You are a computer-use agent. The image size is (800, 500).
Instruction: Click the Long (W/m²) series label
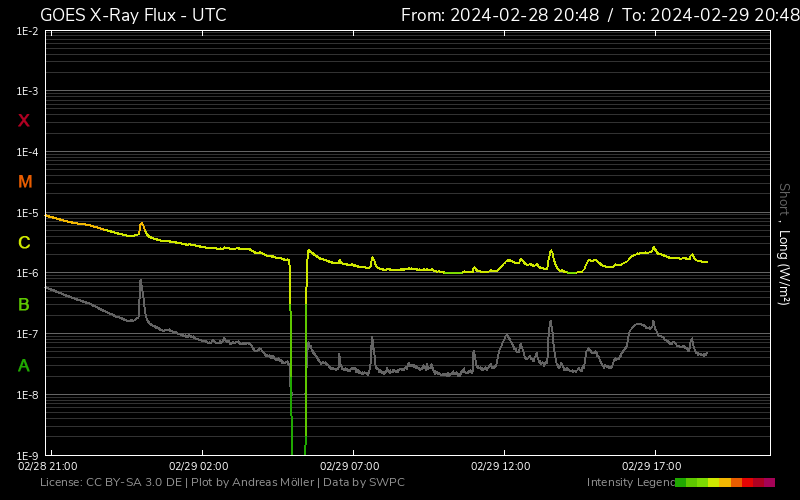pos(784,267)
